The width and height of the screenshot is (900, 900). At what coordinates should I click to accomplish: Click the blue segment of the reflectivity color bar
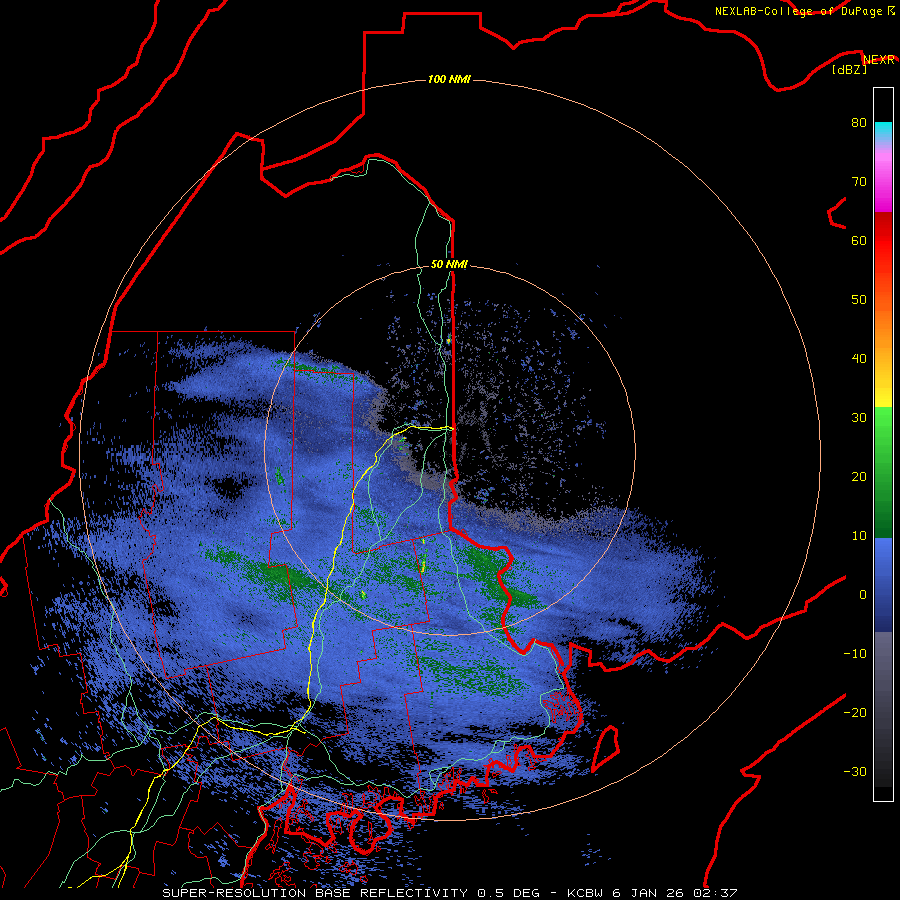[x=883, y=585]
